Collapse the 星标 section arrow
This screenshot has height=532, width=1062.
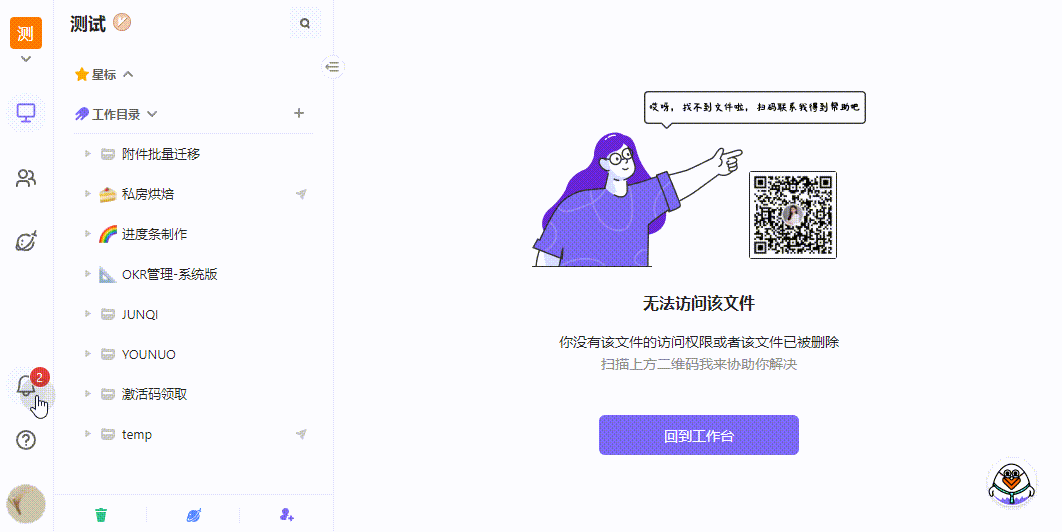coord(128,74)
